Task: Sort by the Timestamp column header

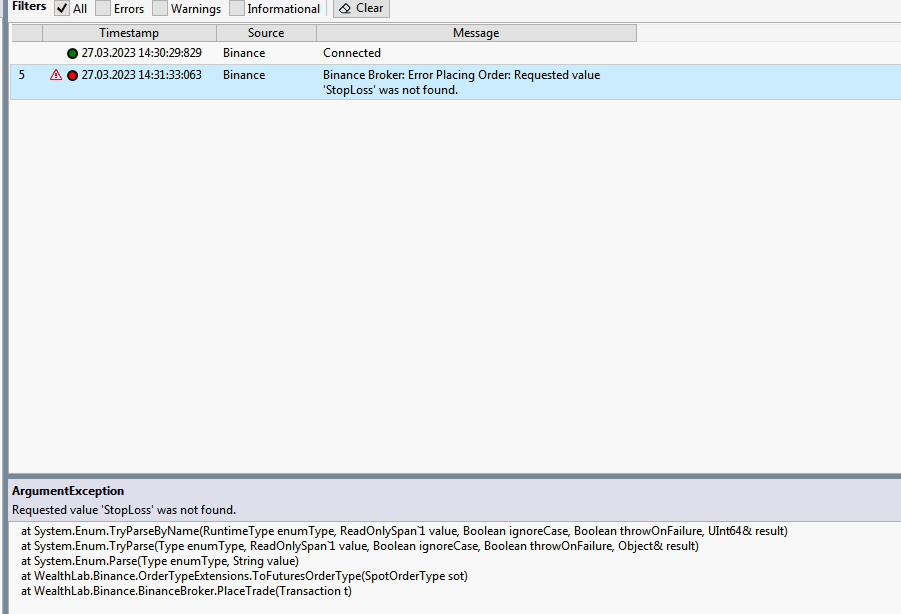Action: tap(129, 33)
